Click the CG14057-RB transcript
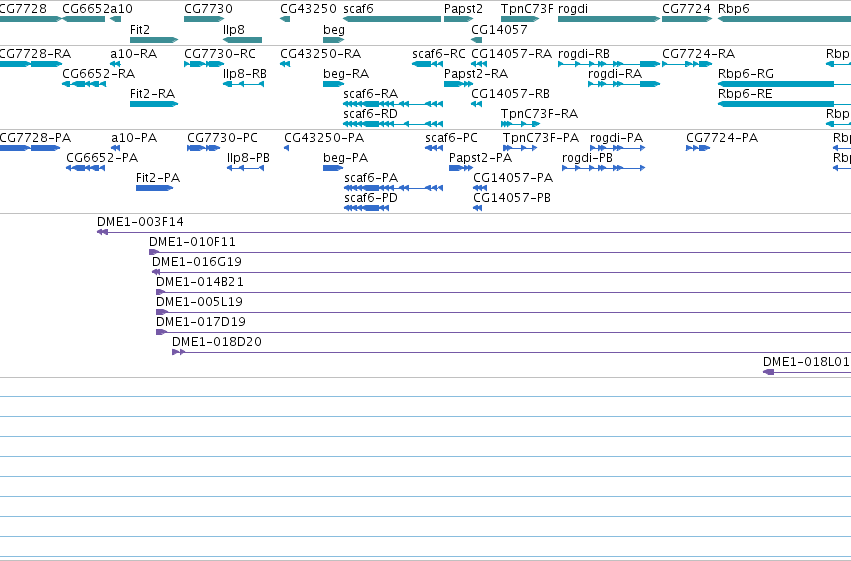 (477, 104)
